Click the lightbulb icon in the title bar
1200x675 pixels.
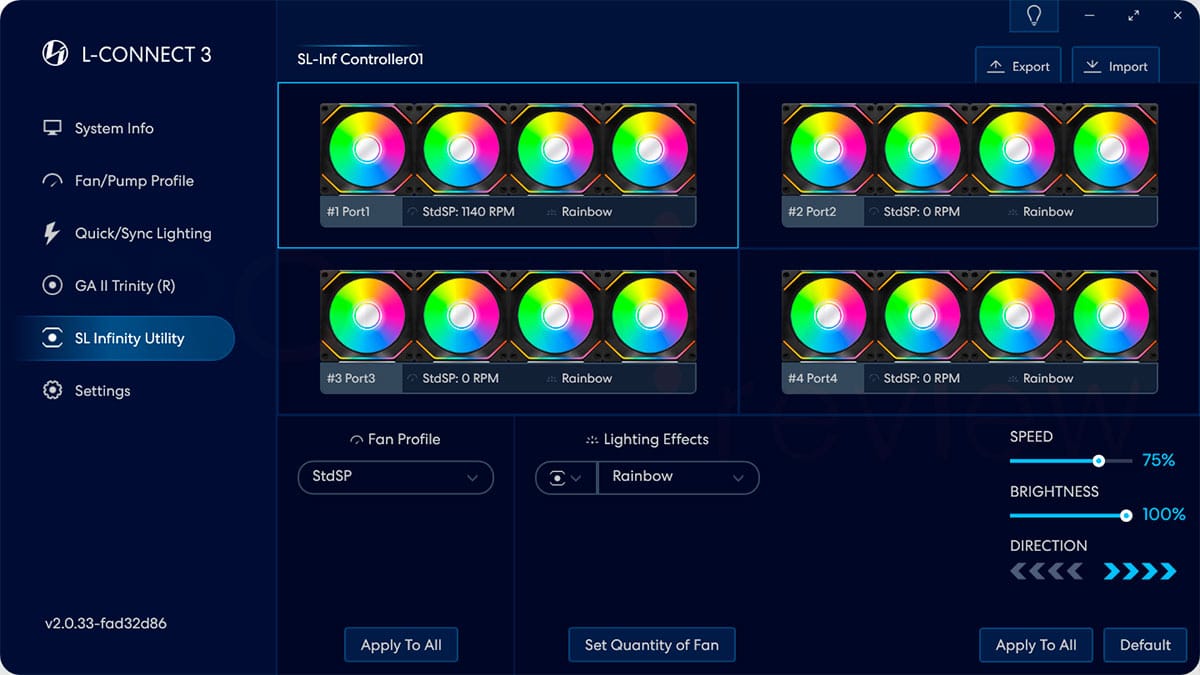1034,16
